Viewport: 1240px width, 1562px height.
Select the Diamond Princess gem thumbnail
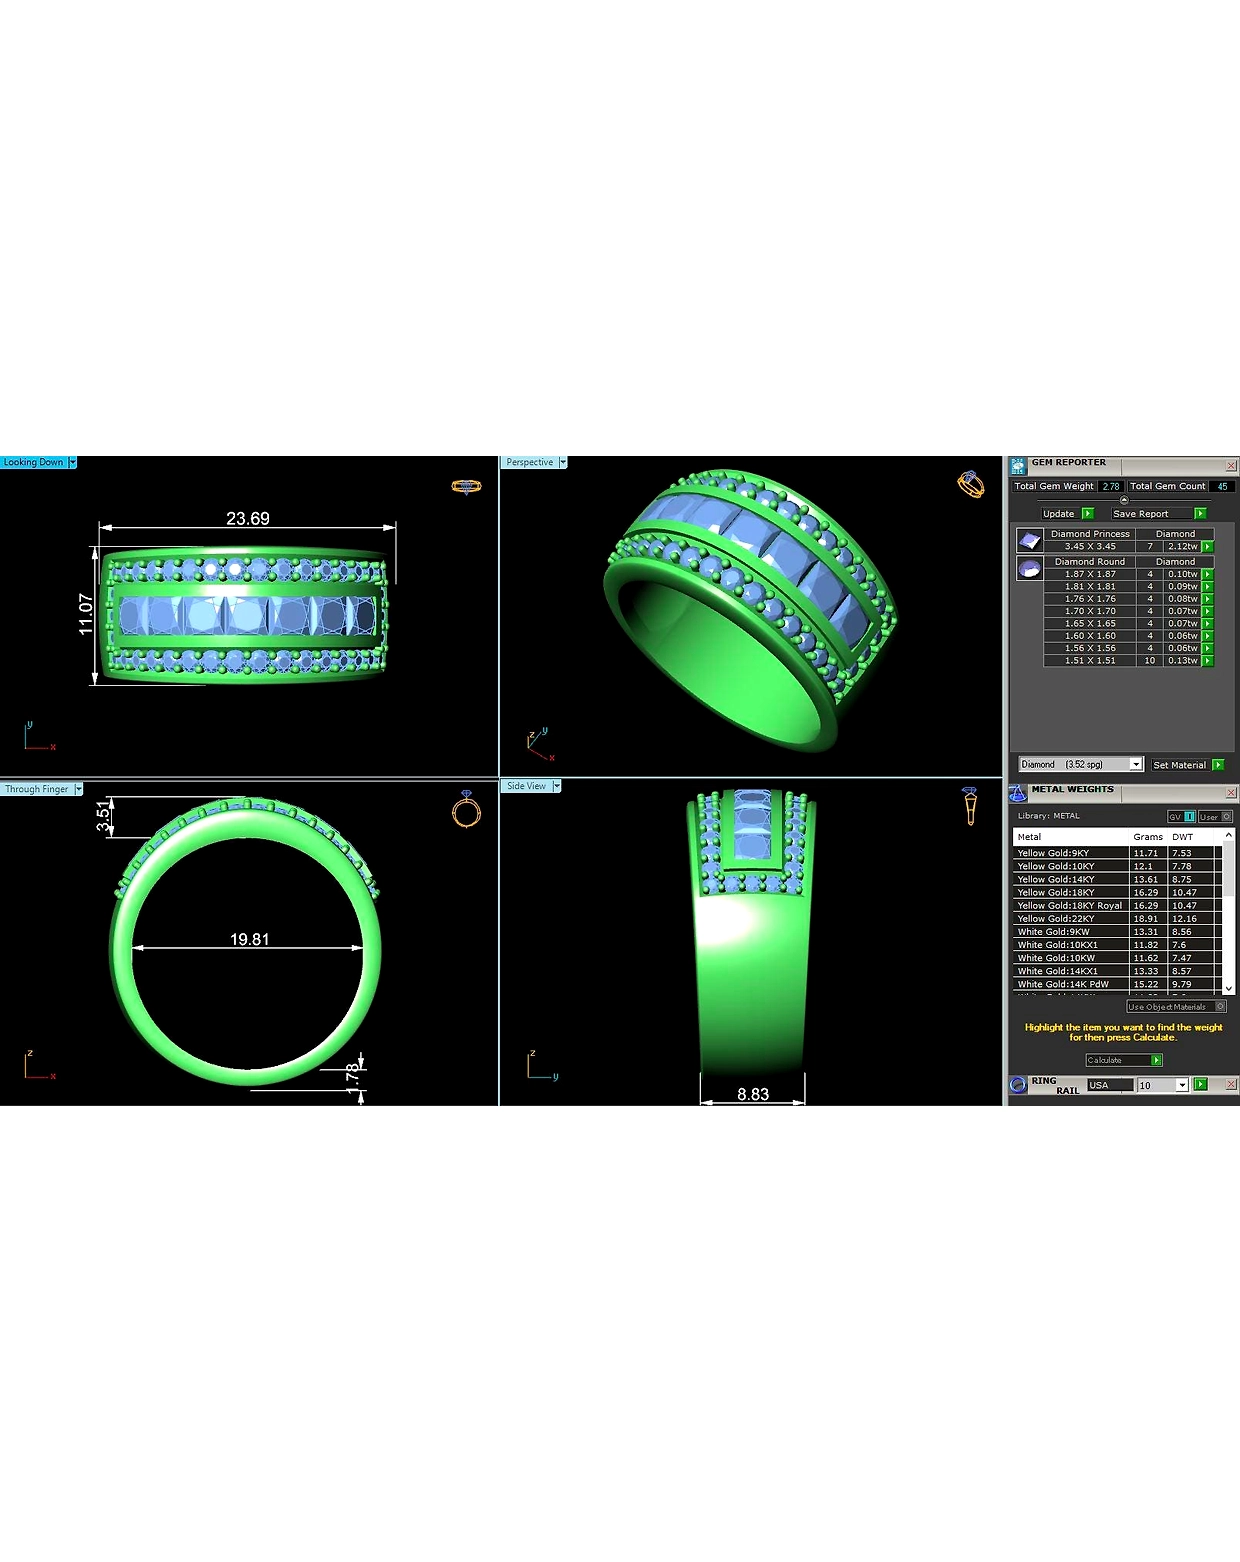click(1029, 540)
